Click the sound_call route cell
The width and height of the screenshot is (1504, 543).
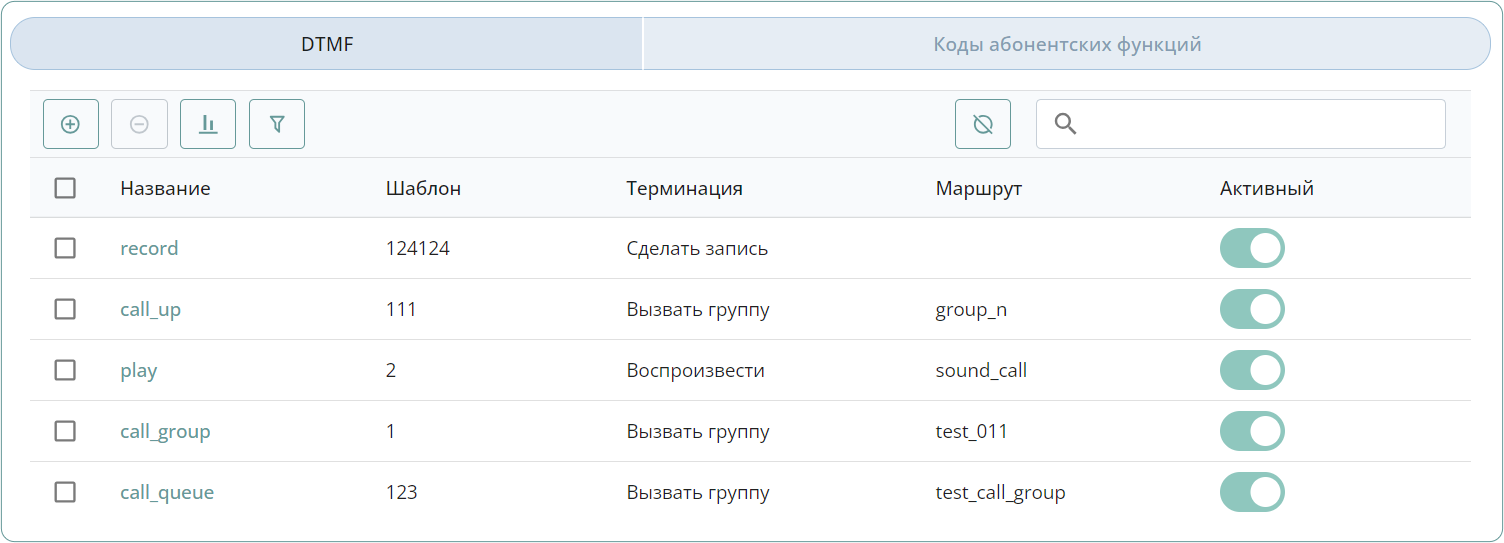pyautogui.click(x=981, y=371)
